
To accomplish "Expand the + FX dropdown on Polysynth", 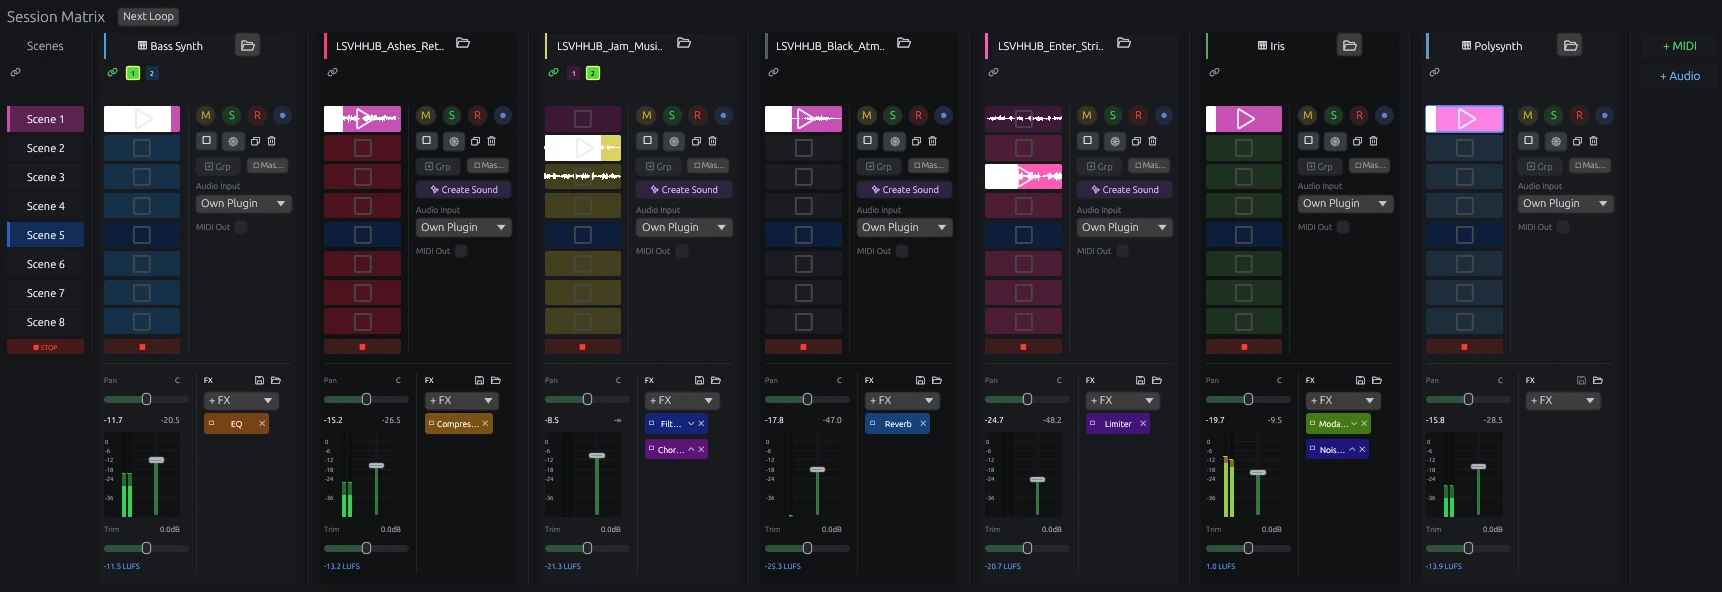I will click(1564, 400).
